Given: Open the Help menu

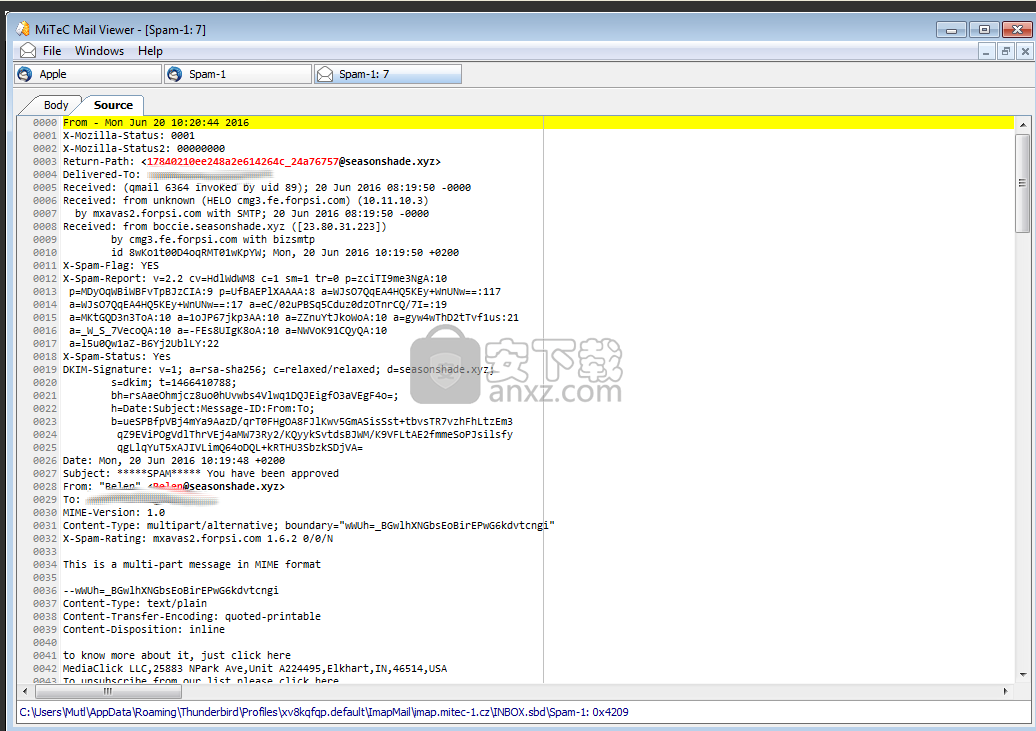Looking at the screenshot, I should tap(150, 51).
